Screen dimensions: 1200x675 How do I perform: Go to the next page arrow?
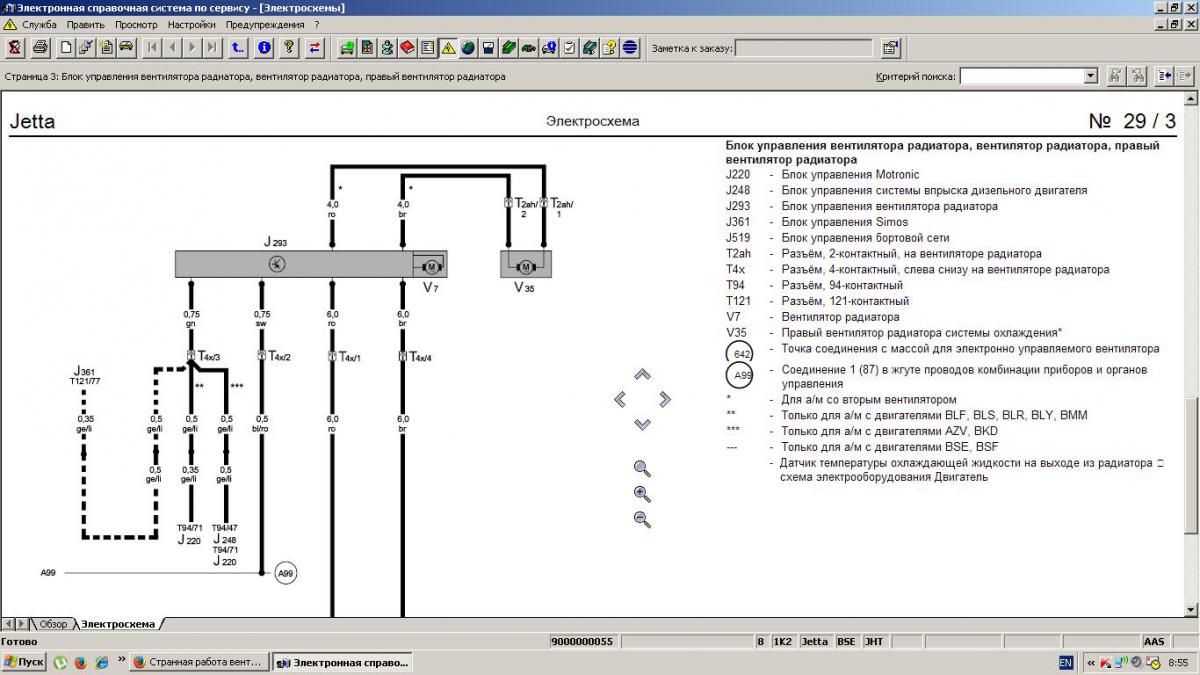[193, 47]
